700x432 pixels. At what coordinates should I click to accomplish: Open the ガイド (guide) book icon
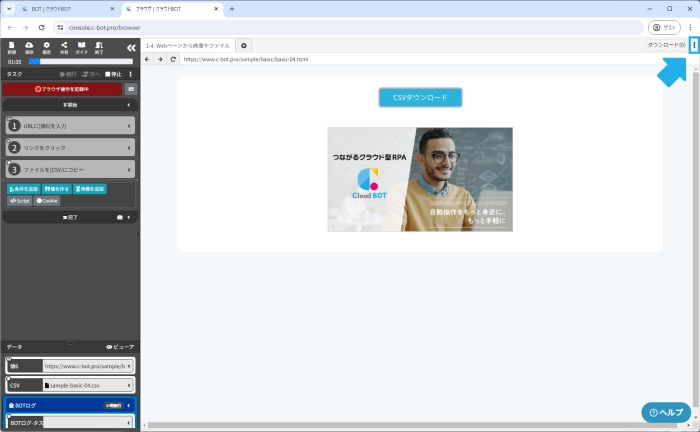pyautogui.click(x=81, y=47)
